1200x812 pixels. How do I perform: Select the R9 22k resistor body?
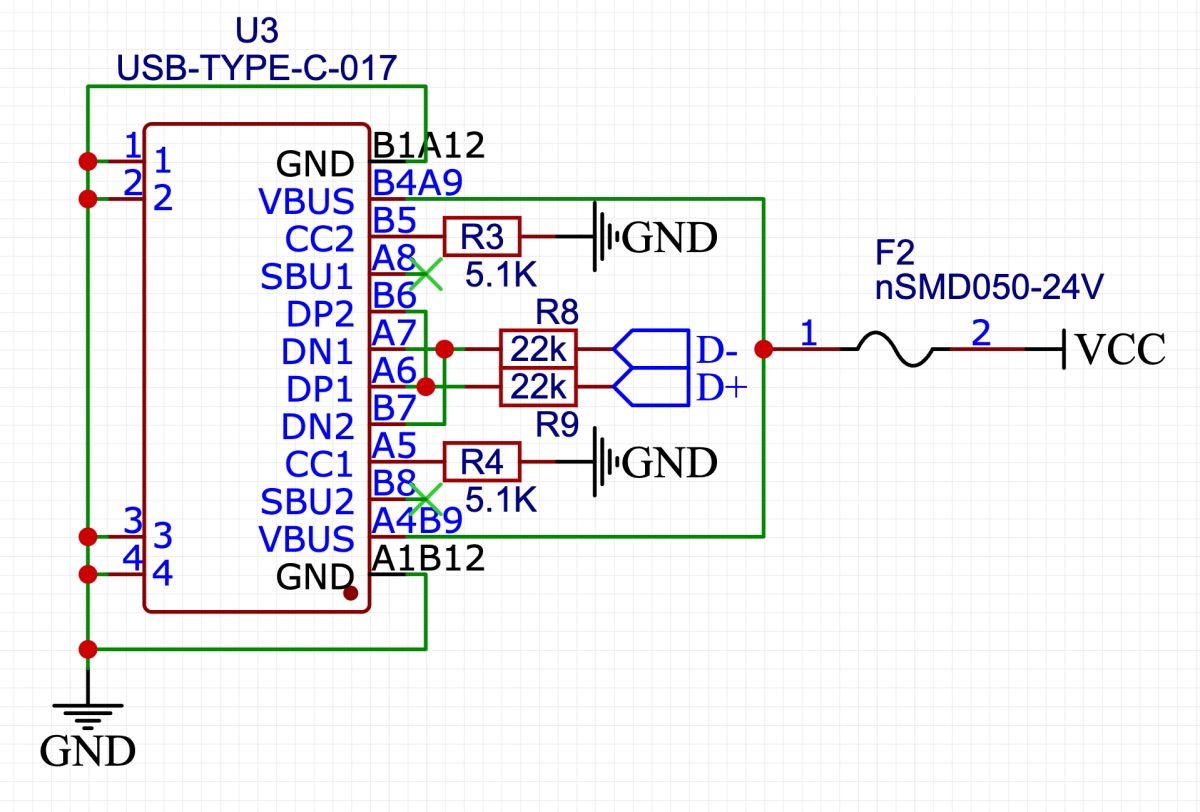click(x=539, y=386)
